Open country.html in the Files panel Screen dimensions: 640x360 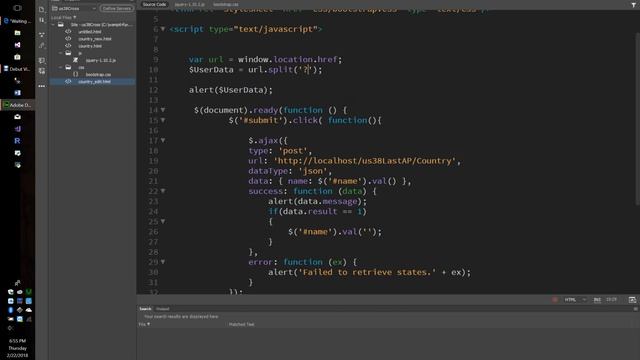[x=90, y=46]
